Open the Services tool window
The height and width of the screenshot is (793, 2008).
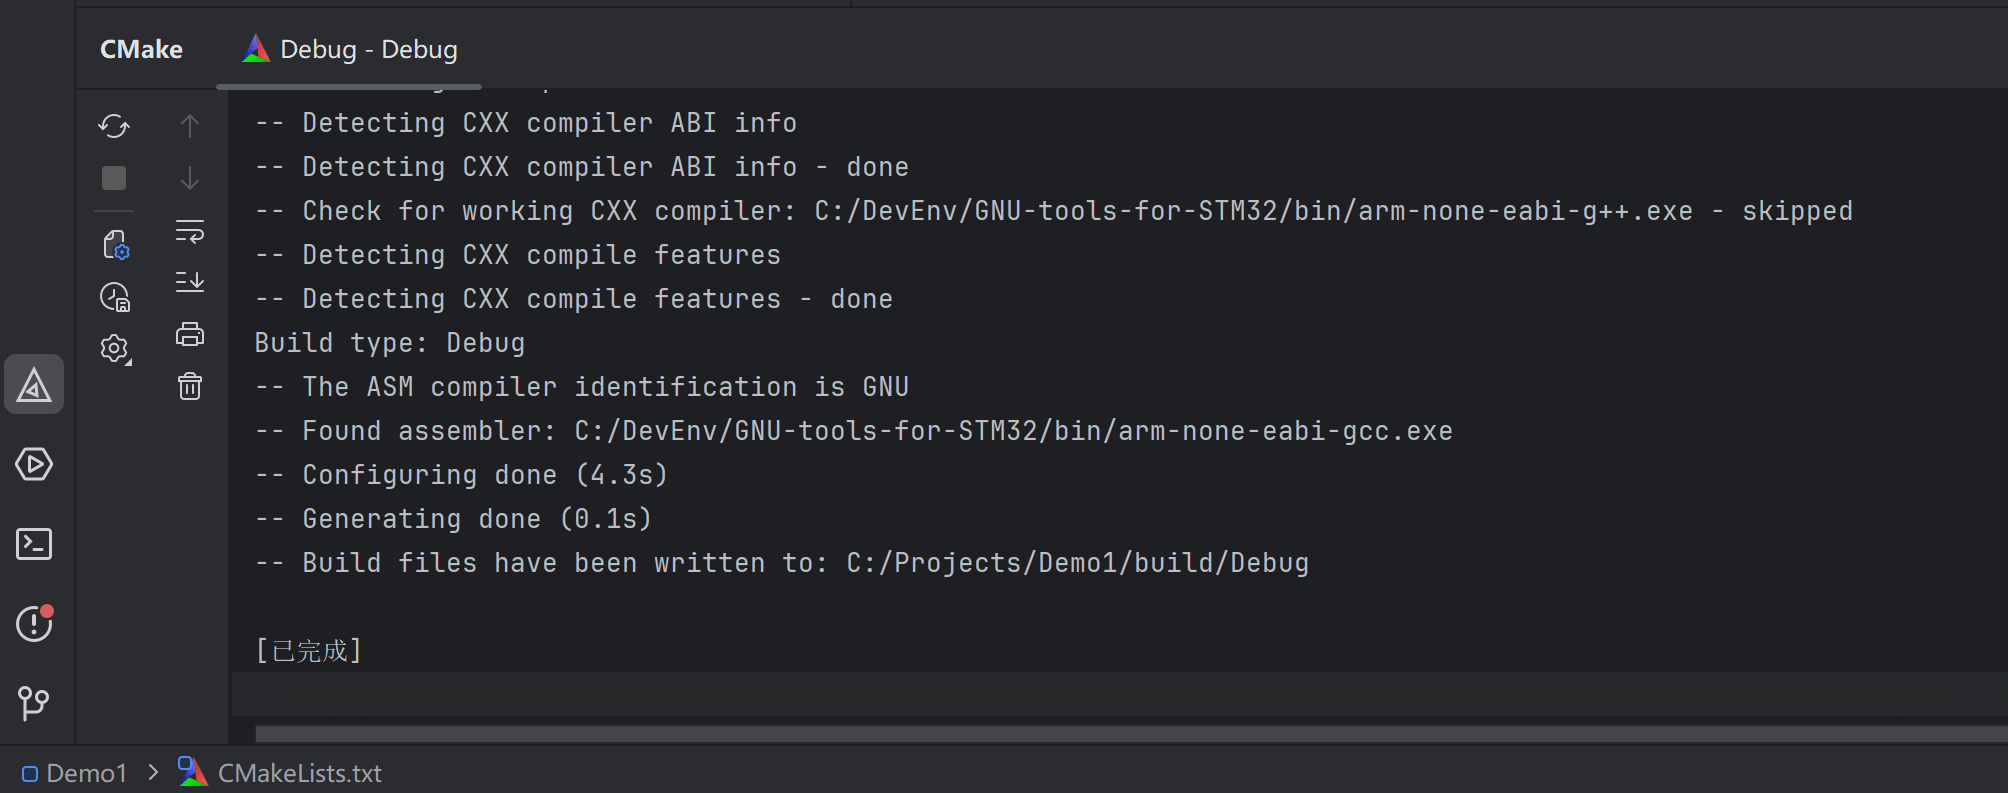(x=34, y=464)
